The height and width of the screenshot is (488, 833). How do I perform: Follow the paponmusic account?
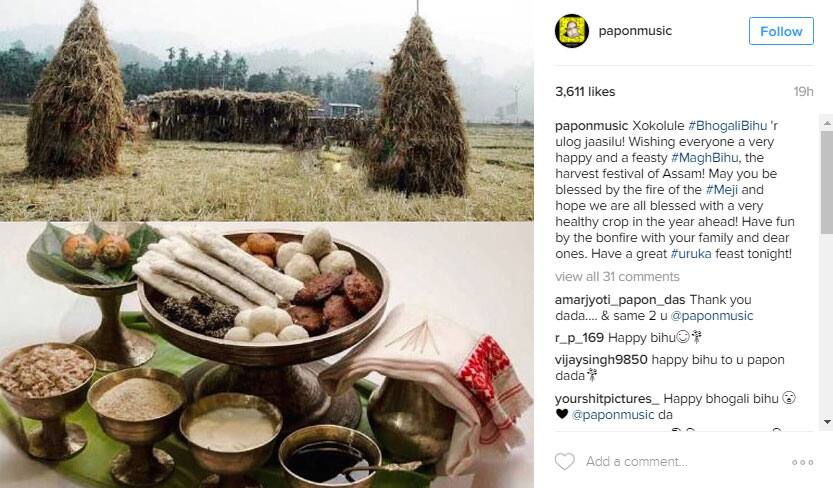pyautogui.click(x=781, y=31)
